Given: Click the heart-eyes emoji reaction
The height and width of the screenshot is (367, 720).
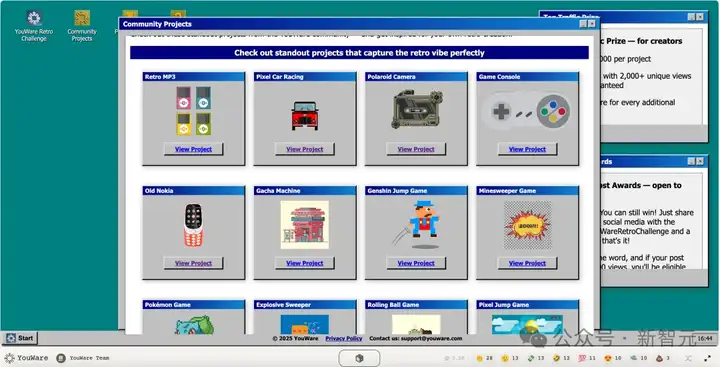Looking at the screenshot, I should (x=608, y=358).
